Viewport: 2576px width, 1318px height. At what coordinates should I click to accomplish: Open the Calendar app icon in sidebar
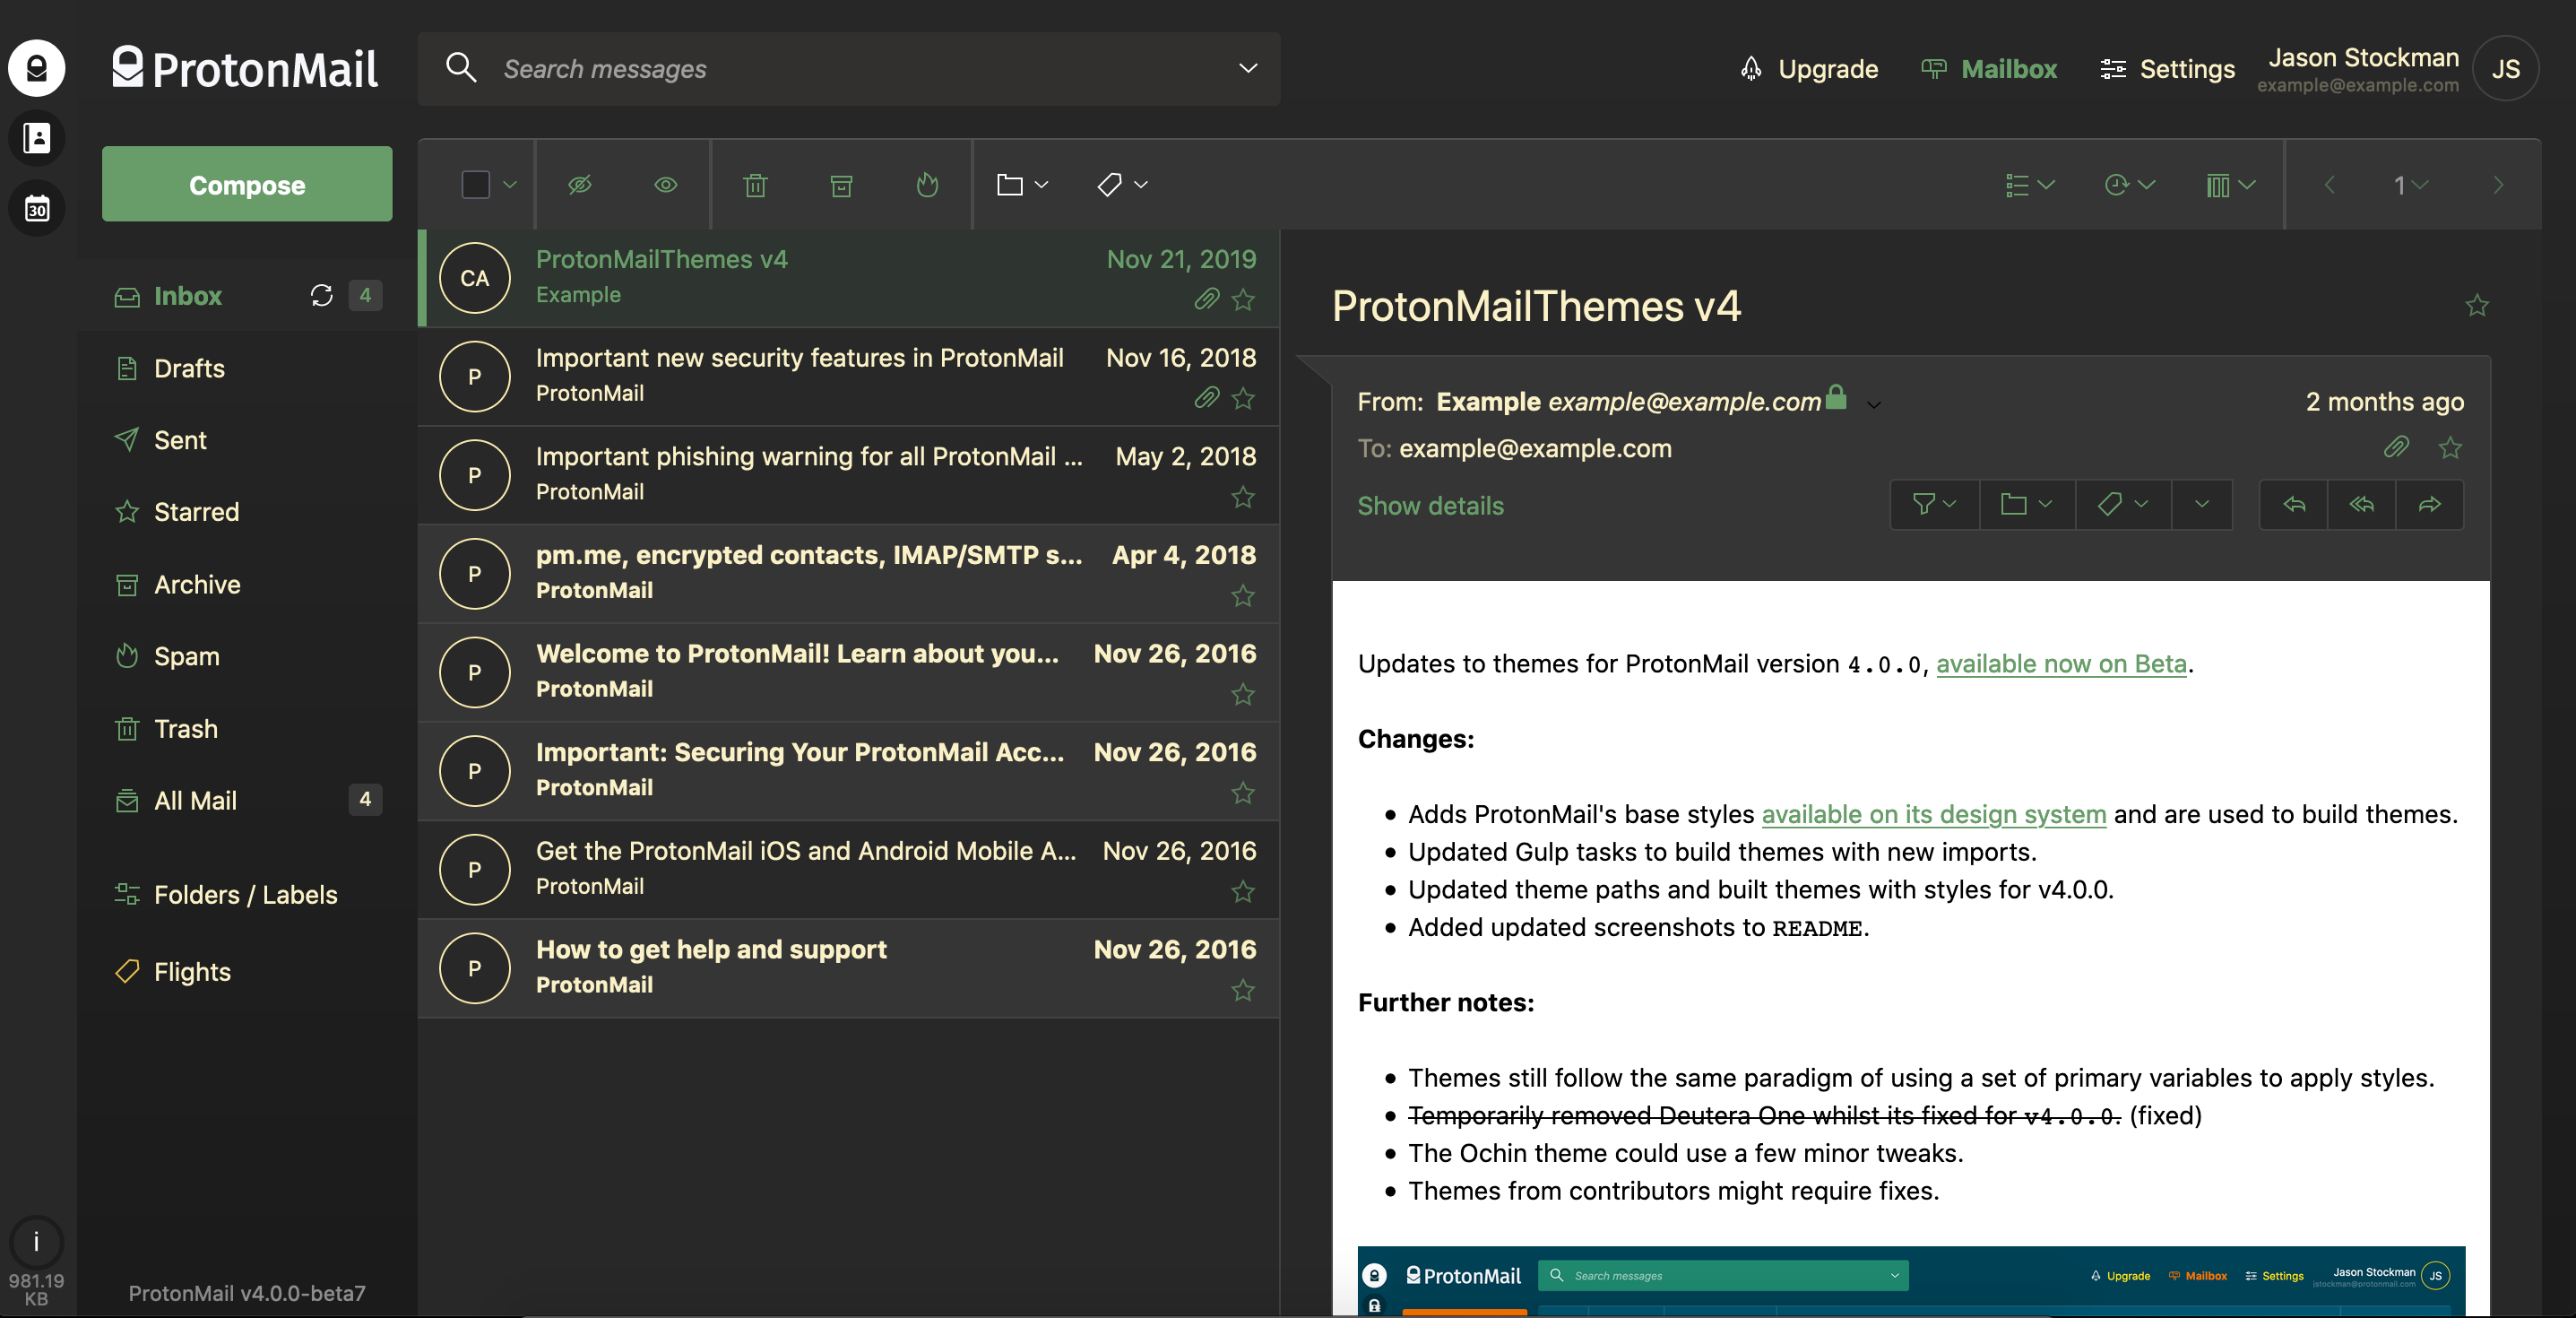coord(37,209)
